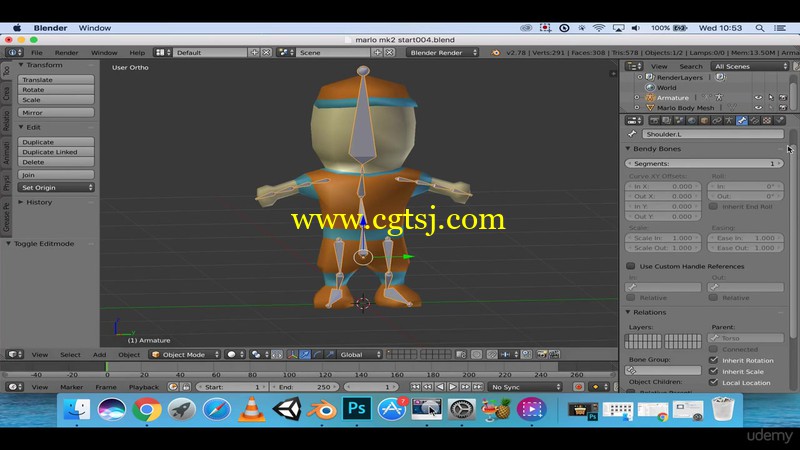800x450 pixels.
Task: Open the Armature data tab (figure icon)
Action: pyautogui.click(x=729, y=120)
